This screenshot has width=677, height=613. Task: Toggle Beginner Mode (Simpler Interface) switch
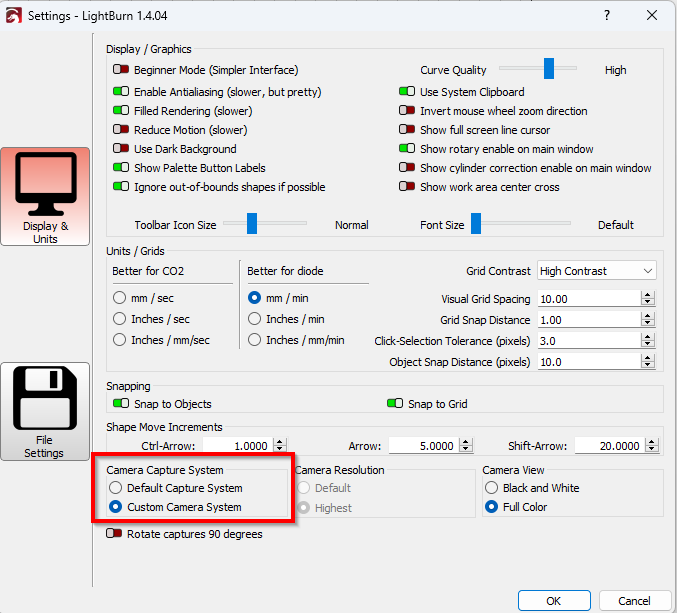[x=121, y=70]
